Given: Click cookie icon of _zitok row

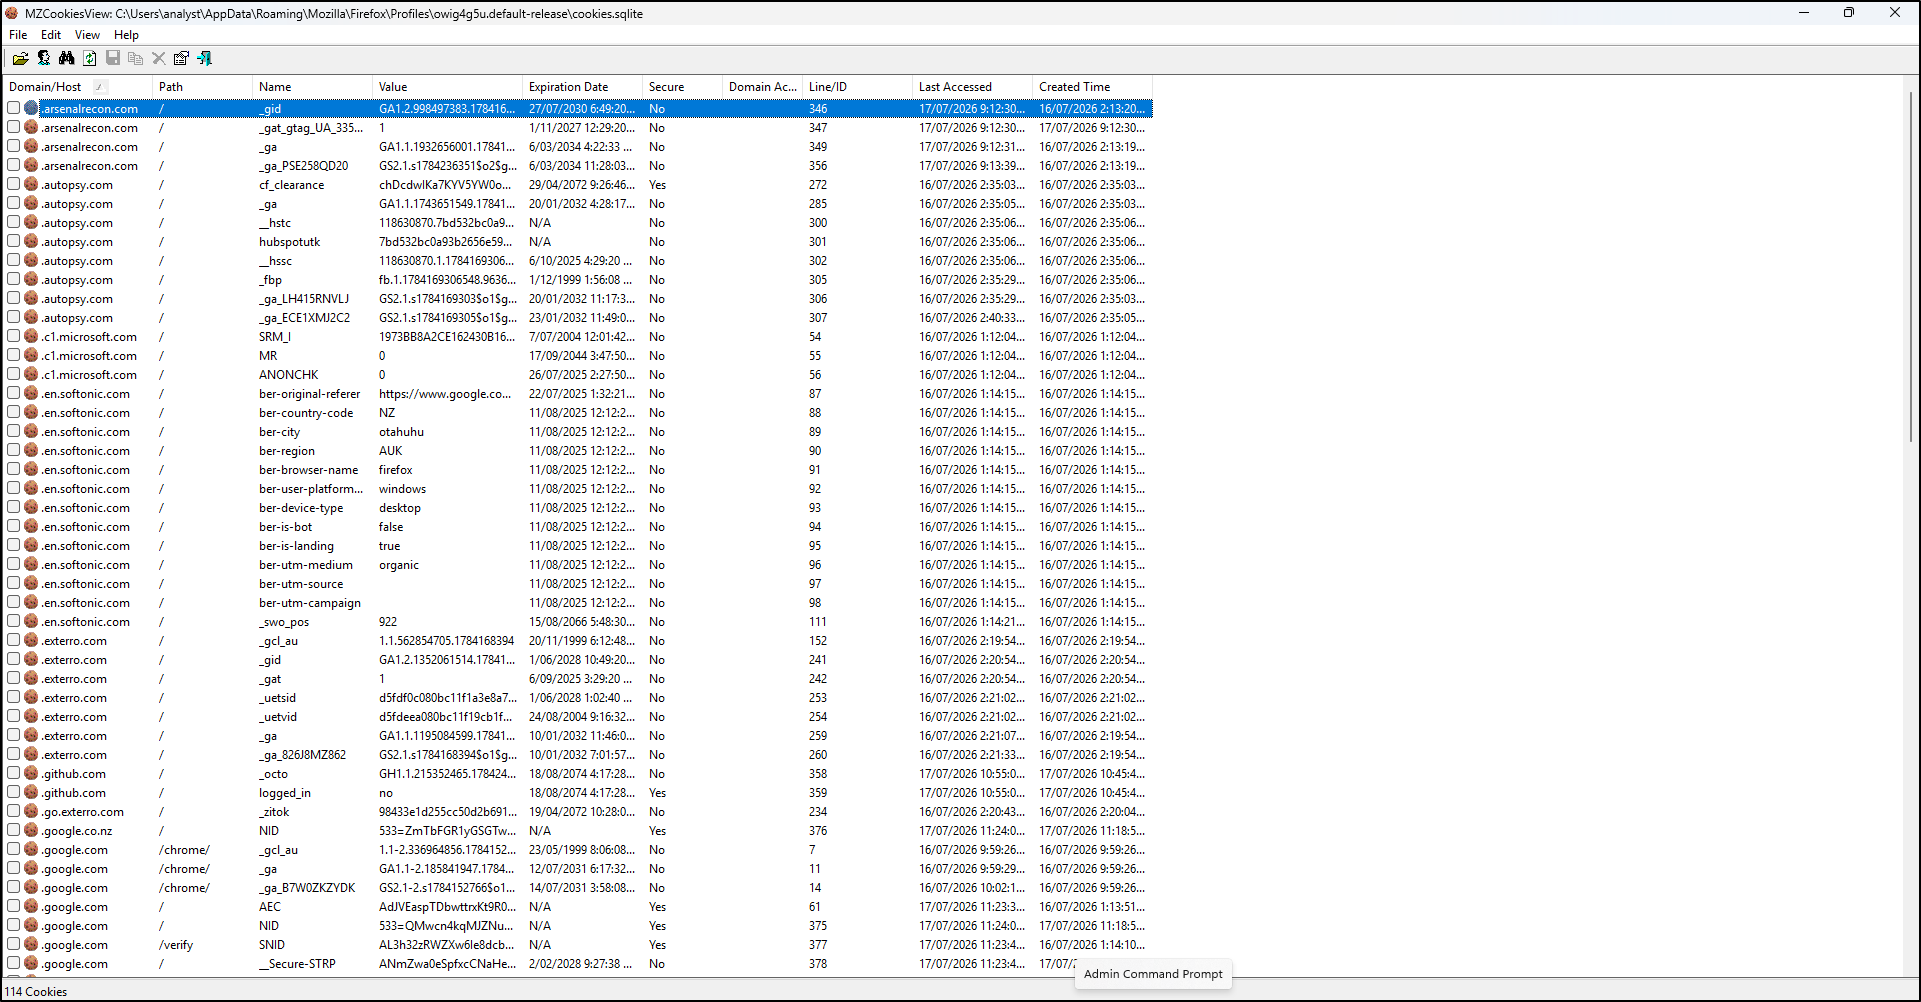Looking at the screenshot, I should 31,811.
